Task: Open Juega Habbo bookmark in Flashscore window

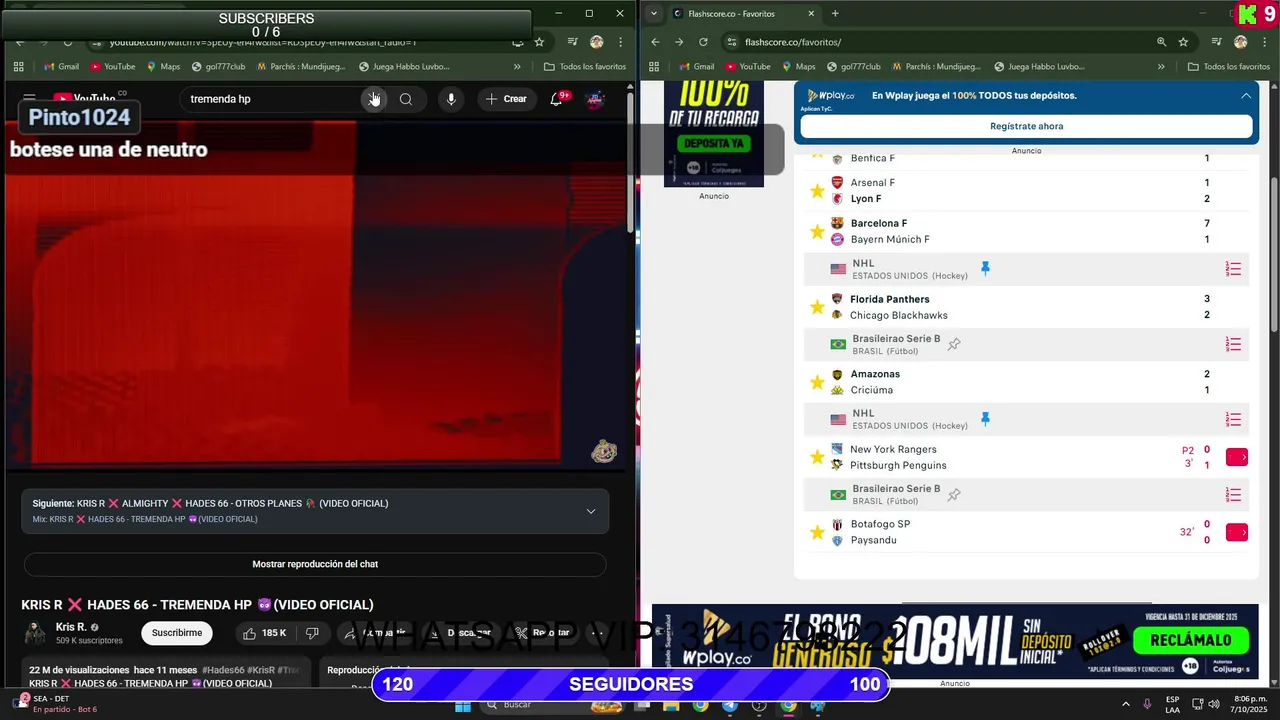Action: click(x=1039, y=67)
